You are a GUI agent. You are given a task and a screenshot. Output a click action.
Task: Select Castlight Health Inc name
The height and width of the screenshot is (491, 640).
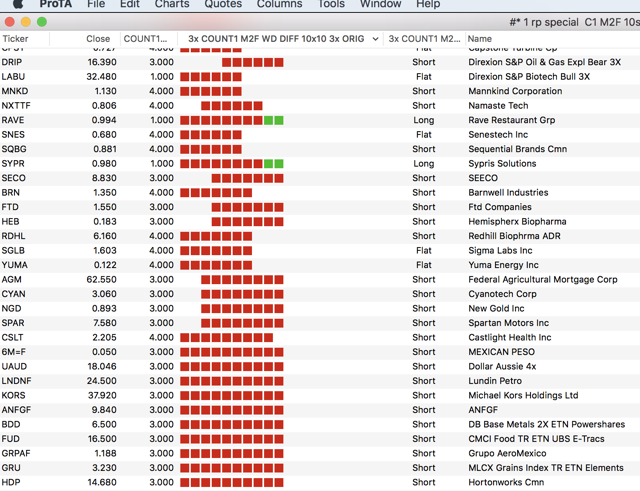click(510, 338)
